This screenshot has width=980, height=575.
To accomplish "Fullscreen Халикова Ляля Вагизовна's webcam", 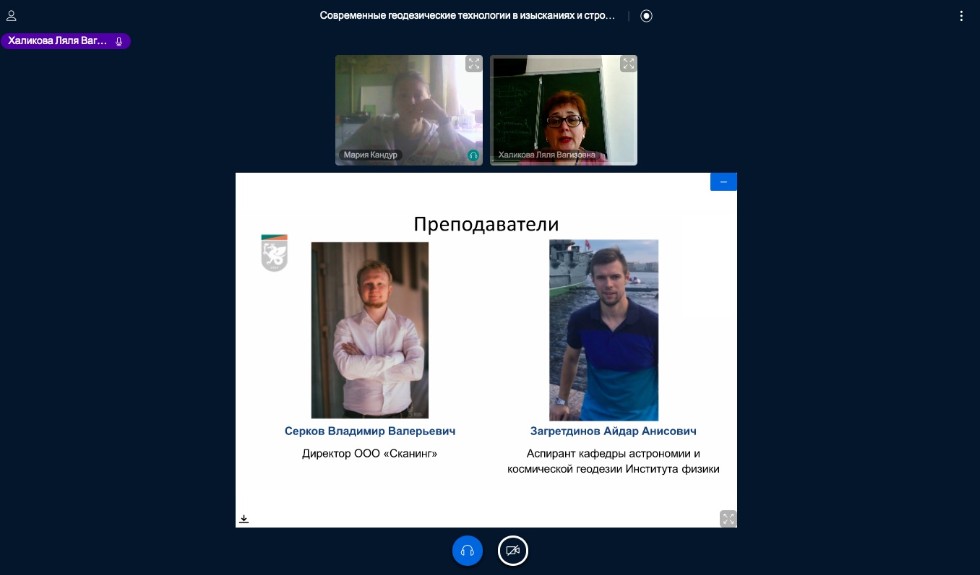I will point(628,64).
